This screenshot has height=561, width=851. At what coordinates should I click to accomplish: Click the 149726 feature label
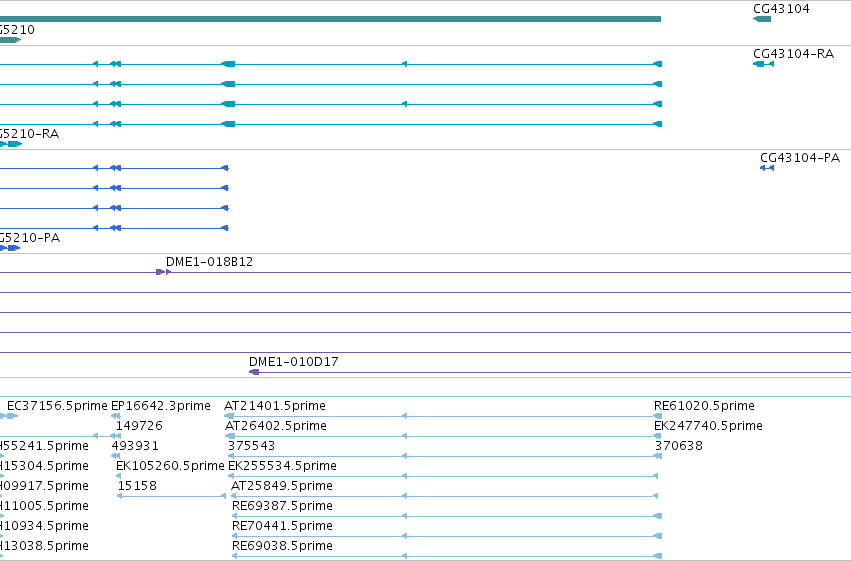click(139, 426)
